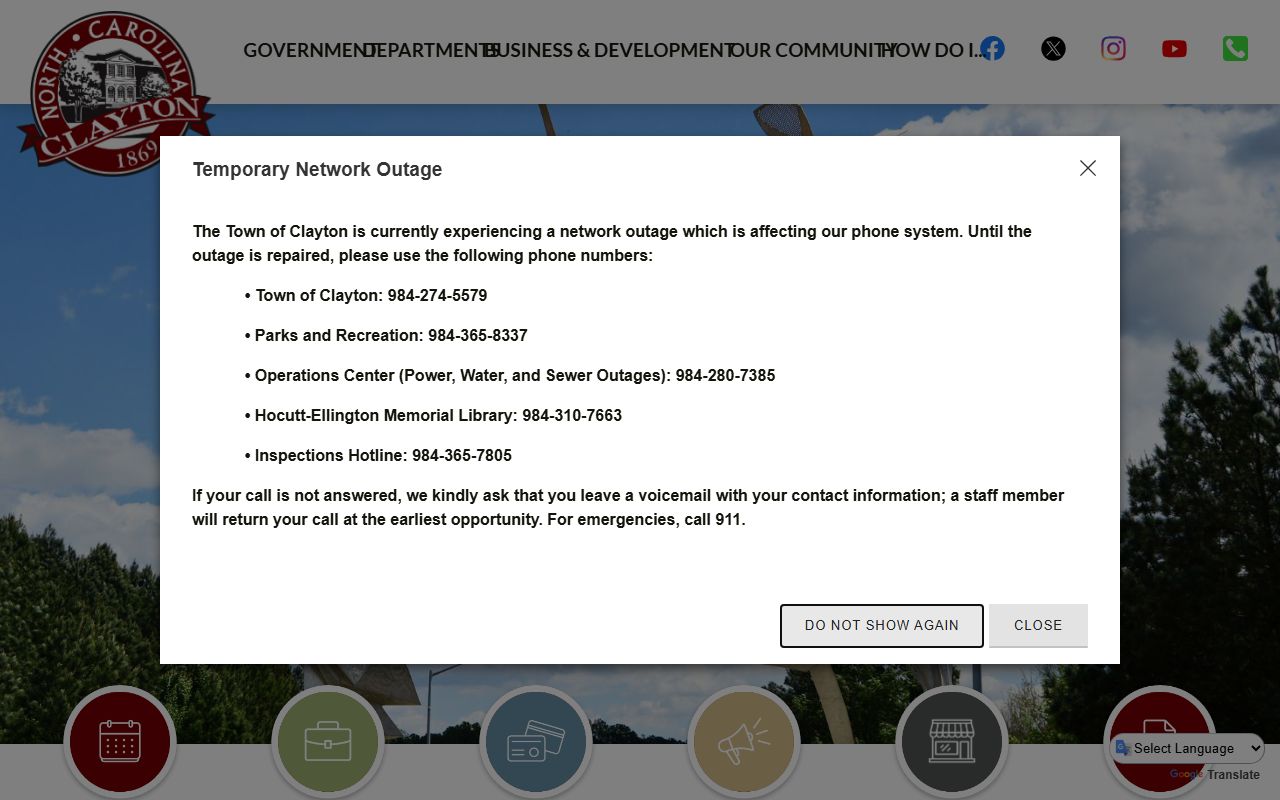Open the How Do I... menu

(933, 50)
